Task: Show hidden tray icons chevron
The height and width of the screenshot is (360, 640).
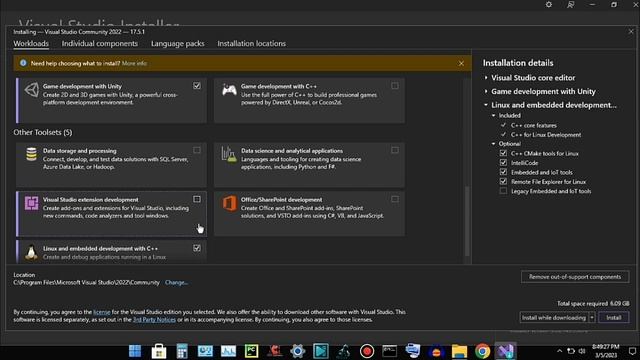Action: (559, 351)
